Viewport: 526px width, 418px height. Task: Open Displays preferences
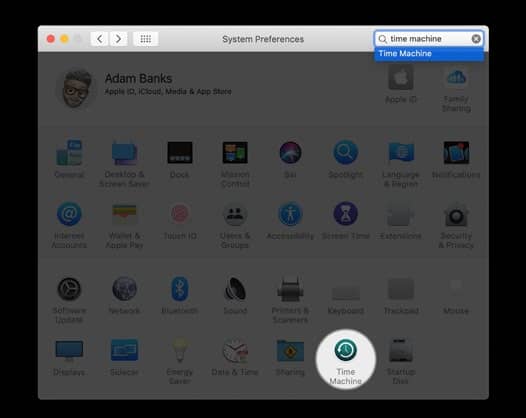[69, 357]
